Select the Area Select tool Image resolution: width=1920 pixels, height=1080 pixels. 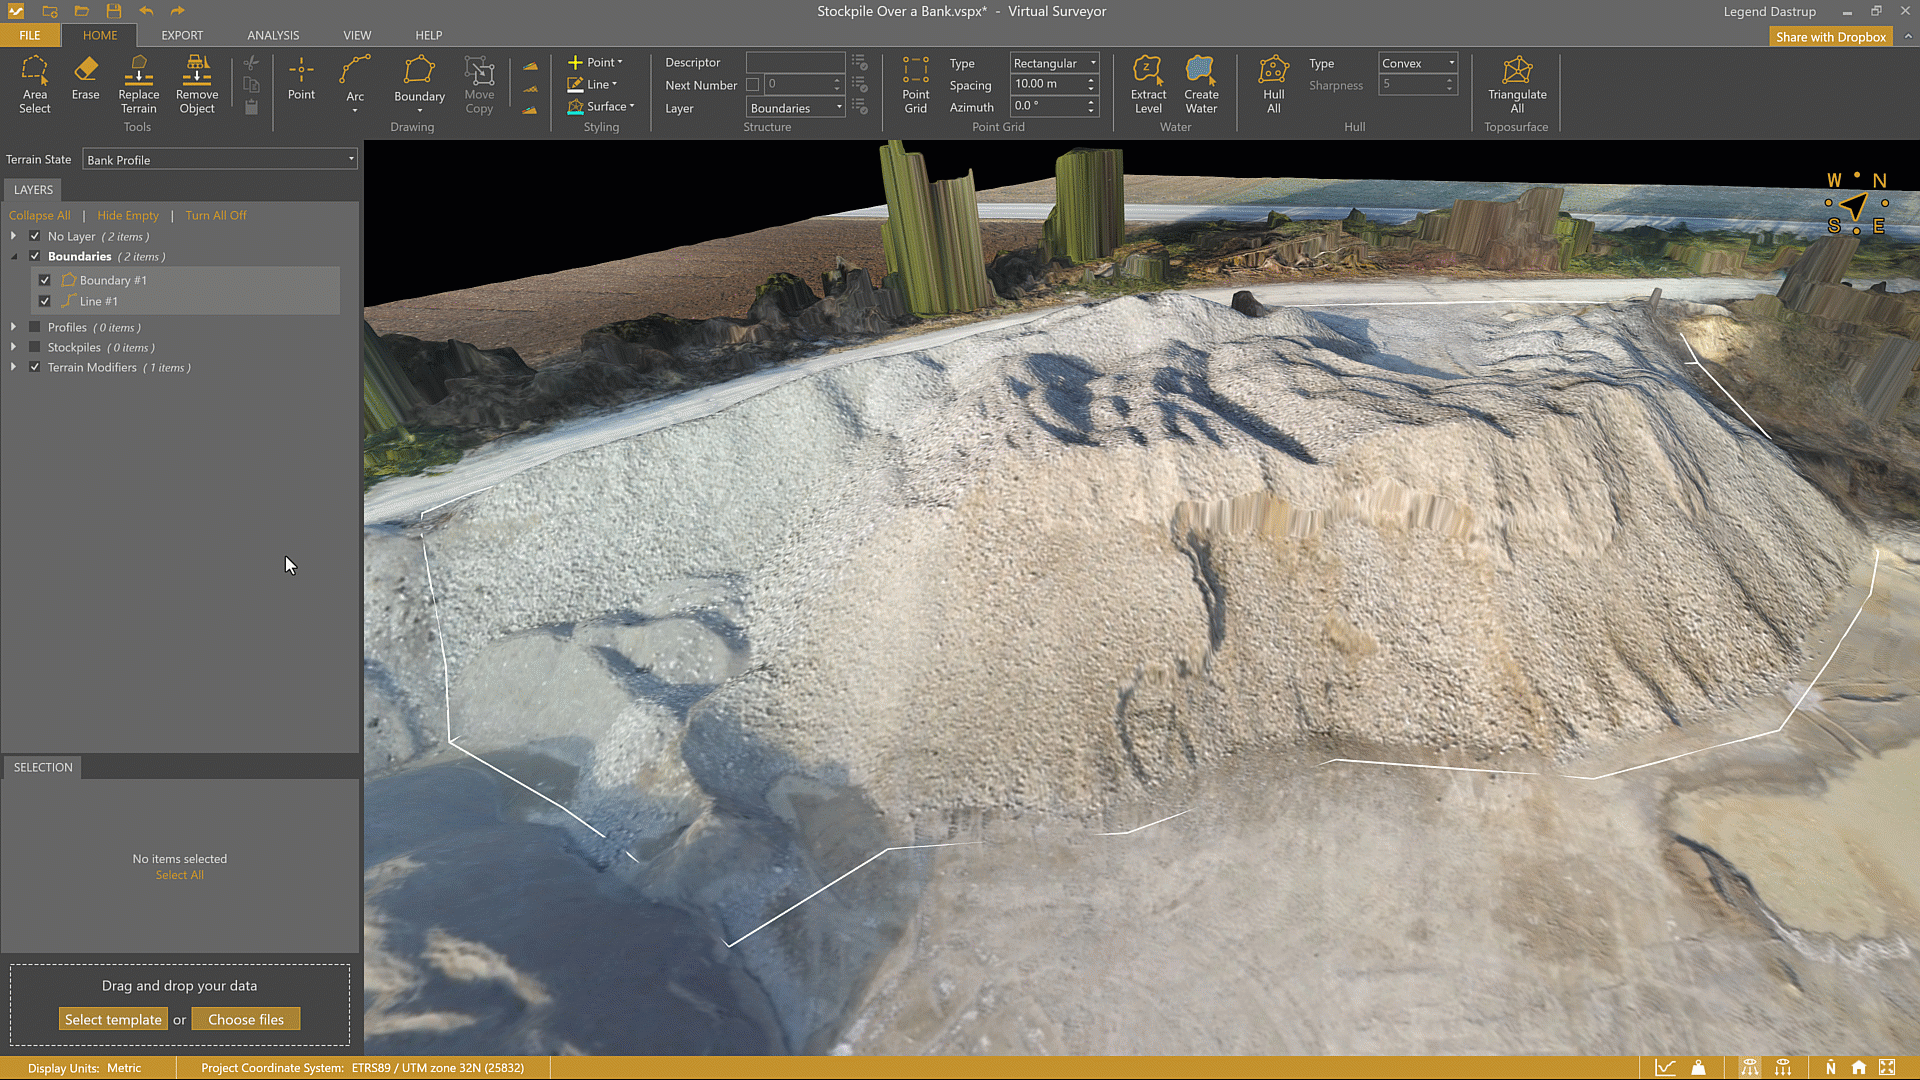(34, 84)
